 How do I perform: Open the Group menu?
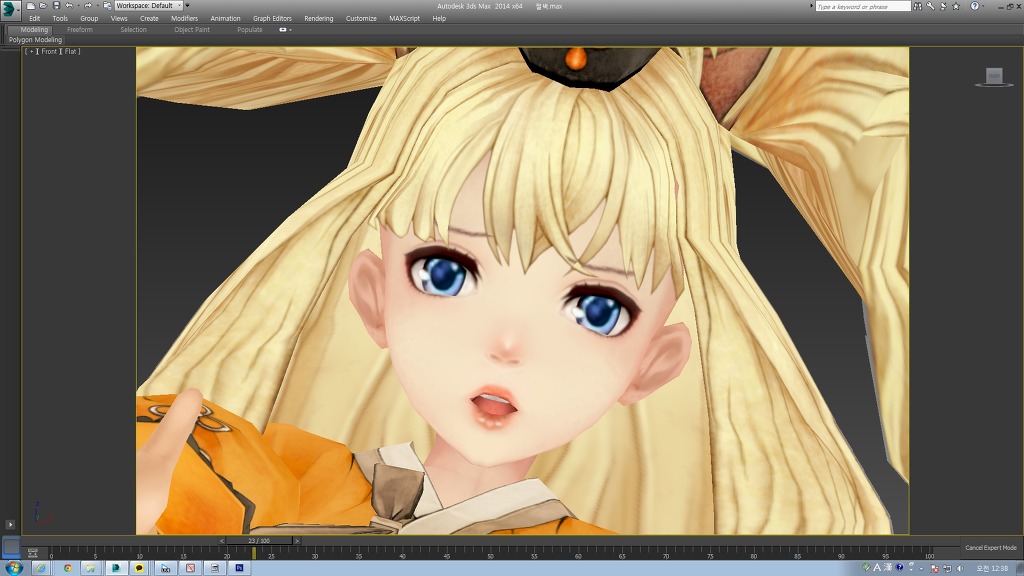[89, 18]
